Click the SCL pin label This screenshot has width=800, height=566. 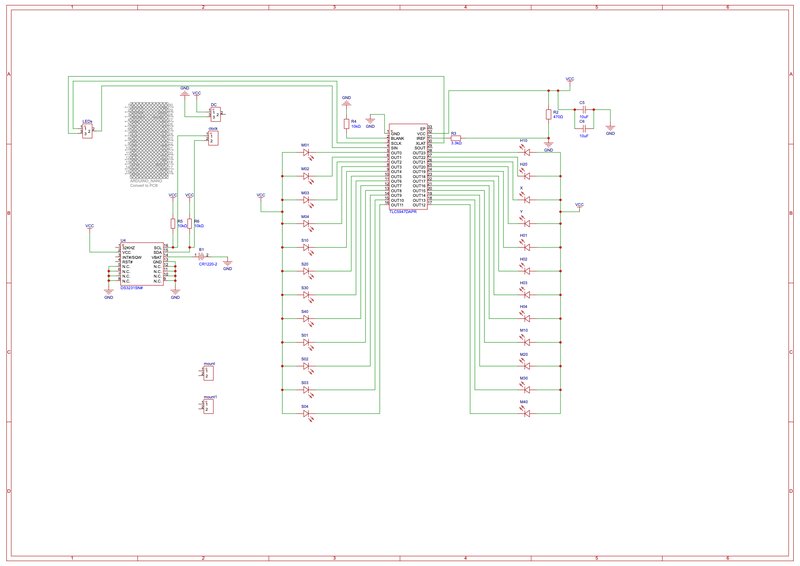pos(158,248)
